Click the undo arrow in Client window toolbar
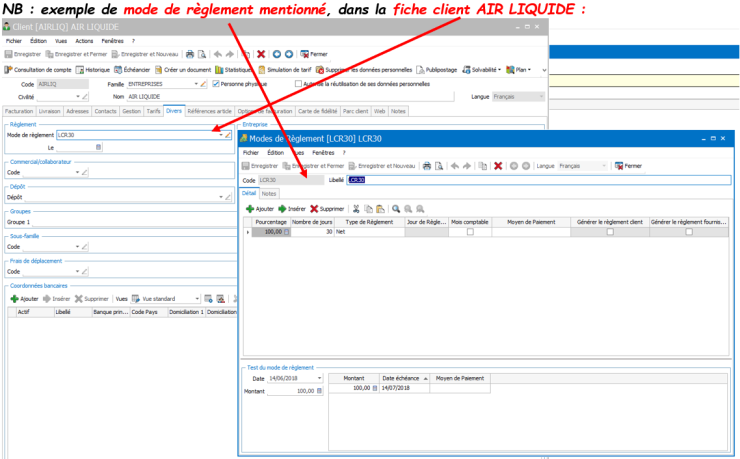 218,54
